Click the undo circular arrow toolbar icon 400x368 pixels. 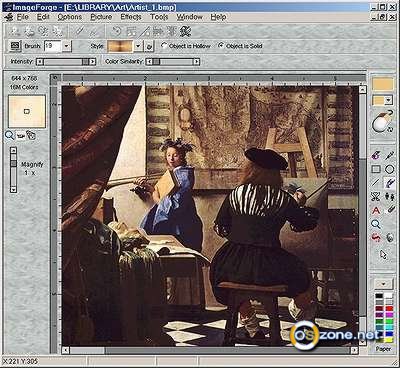pos(117,31)
